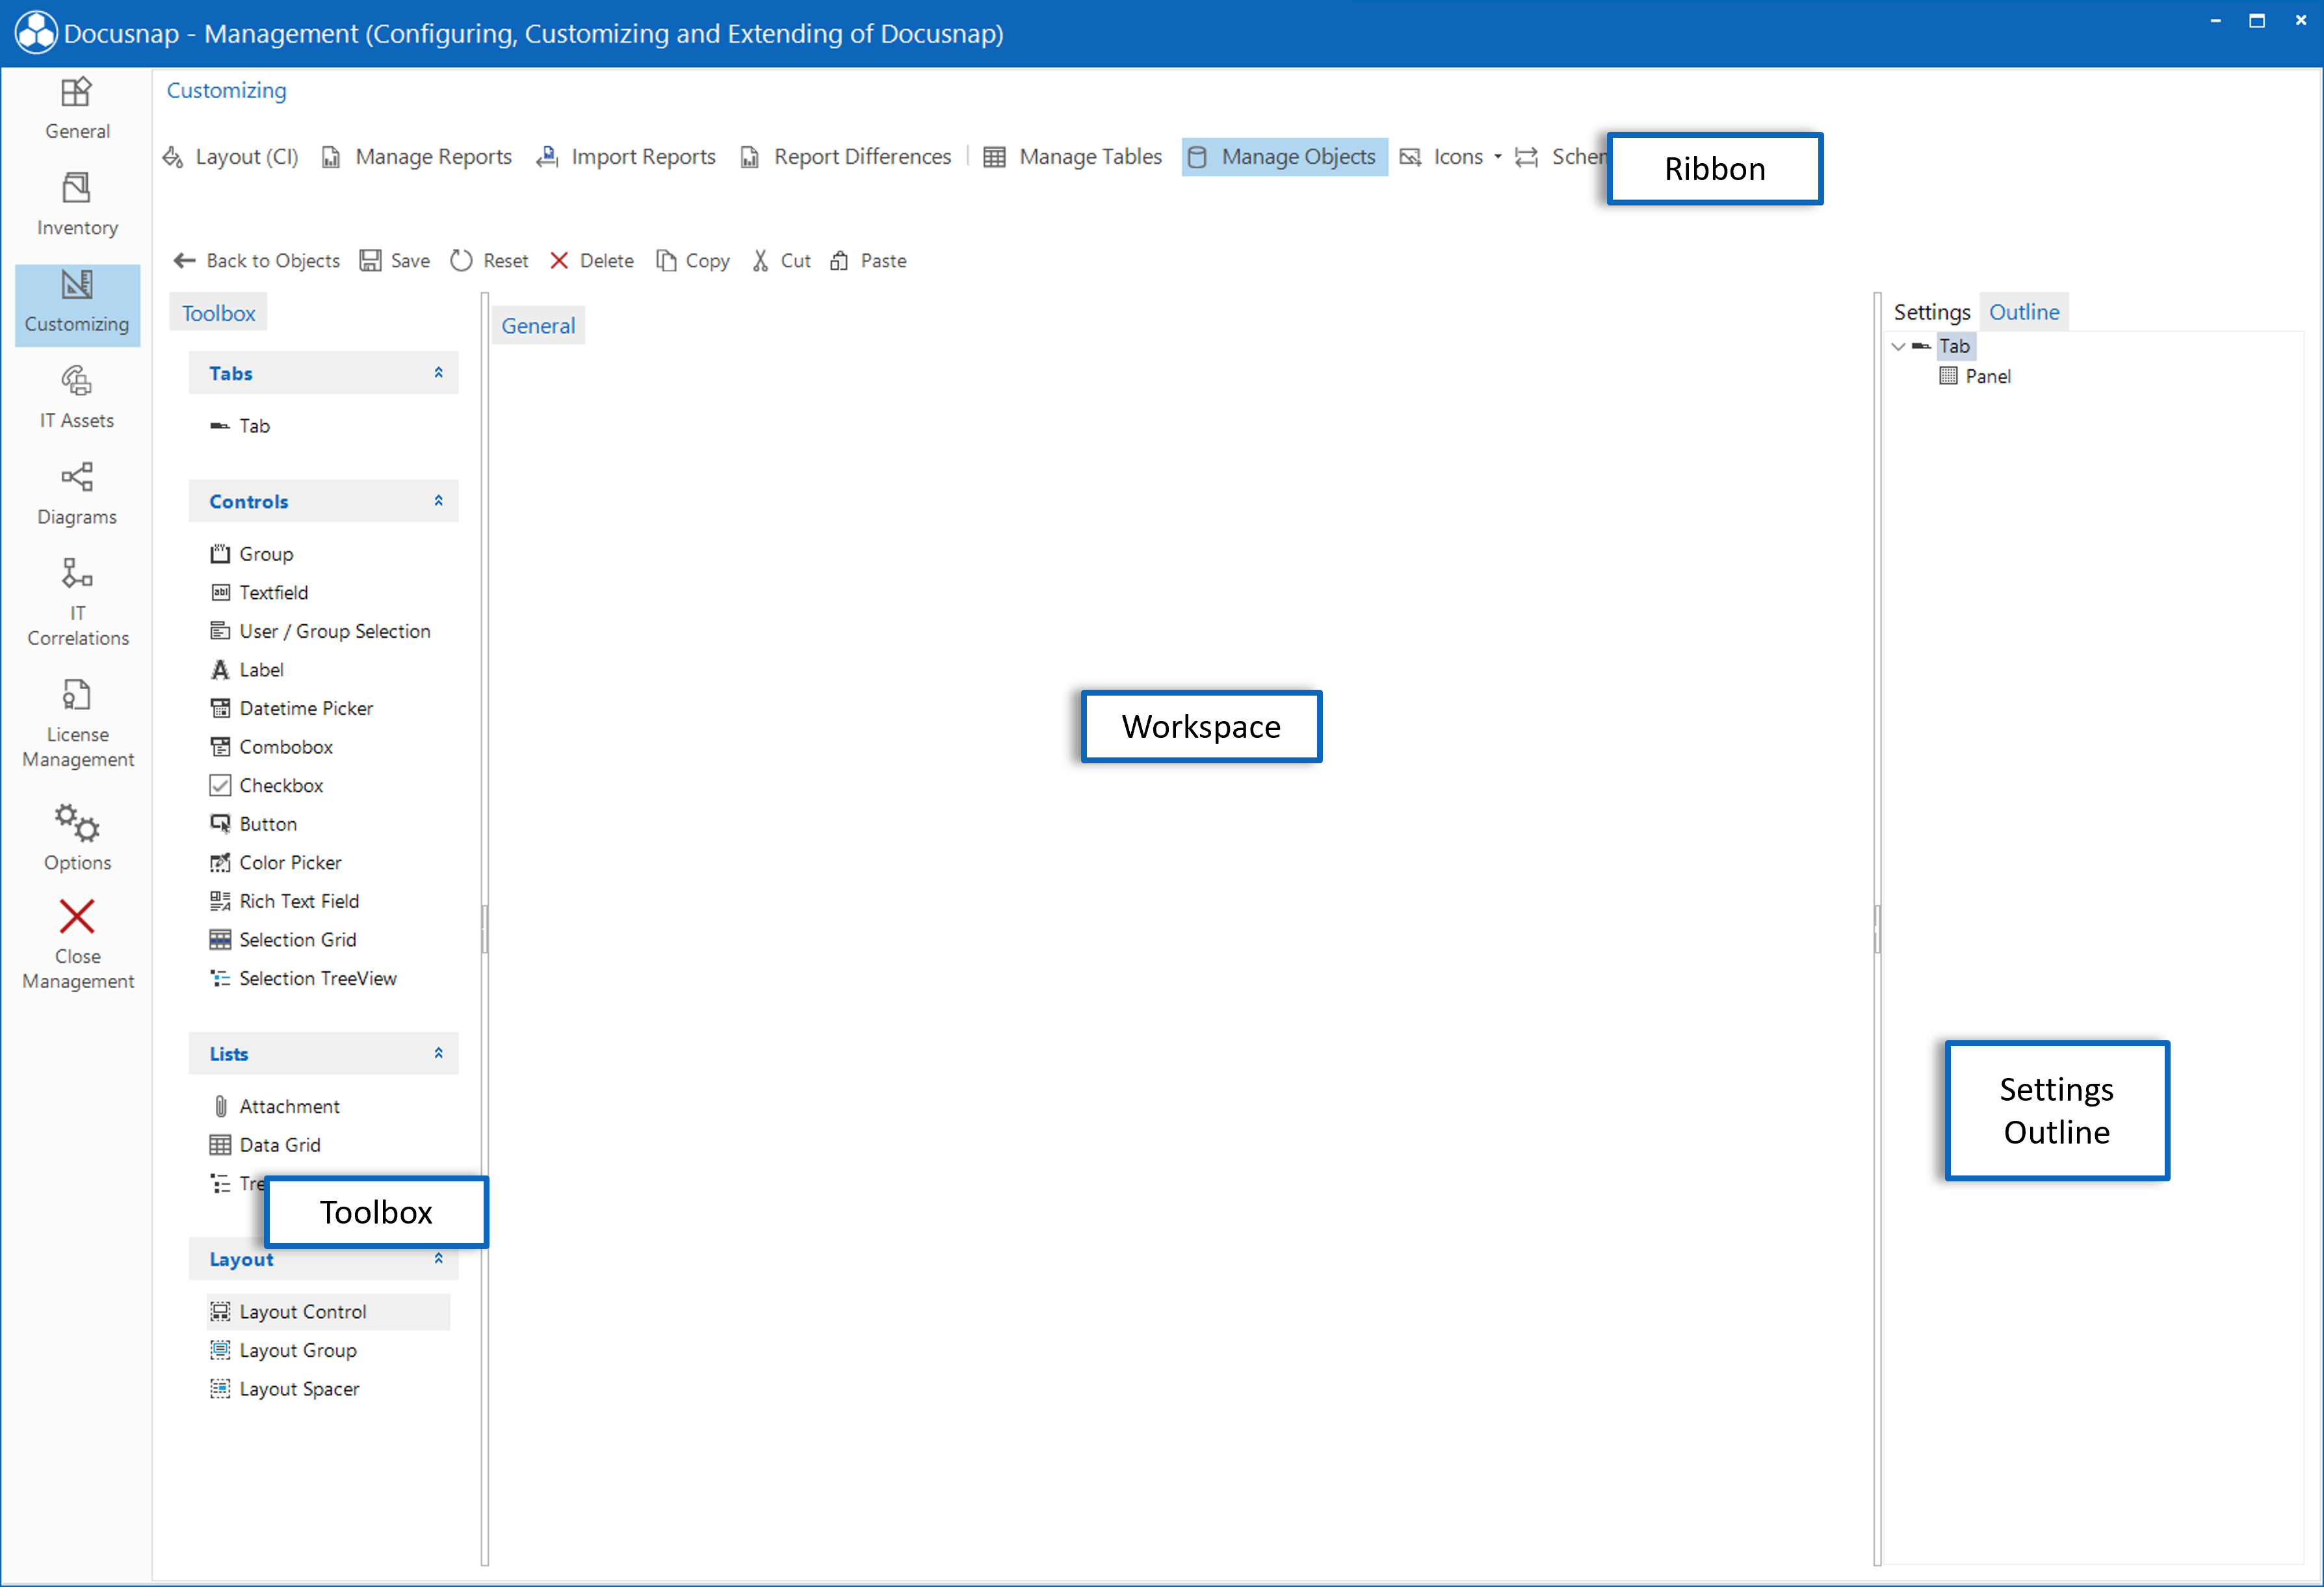Switch to the Settings tab

(1931, 312)
